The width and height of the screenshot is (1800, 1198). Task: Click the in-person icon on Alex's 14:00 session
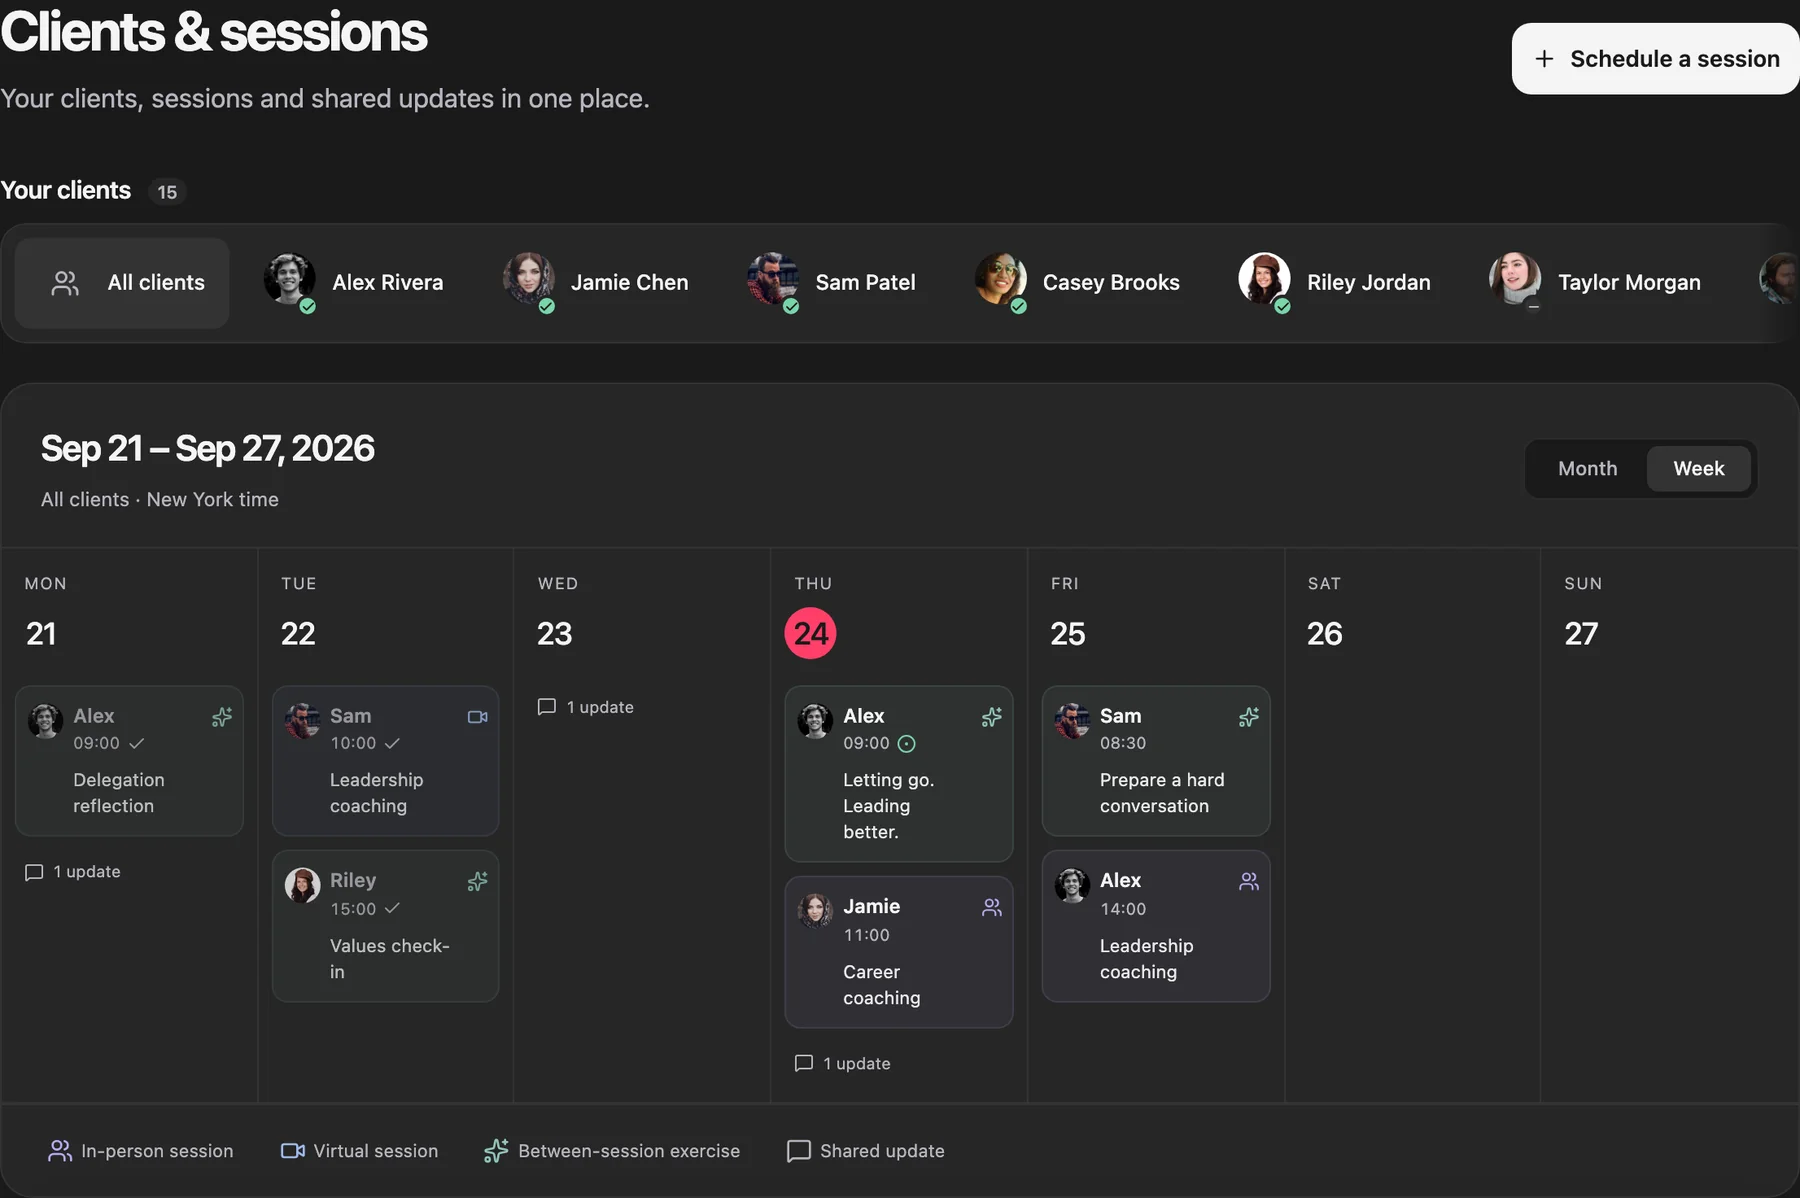1249,881
